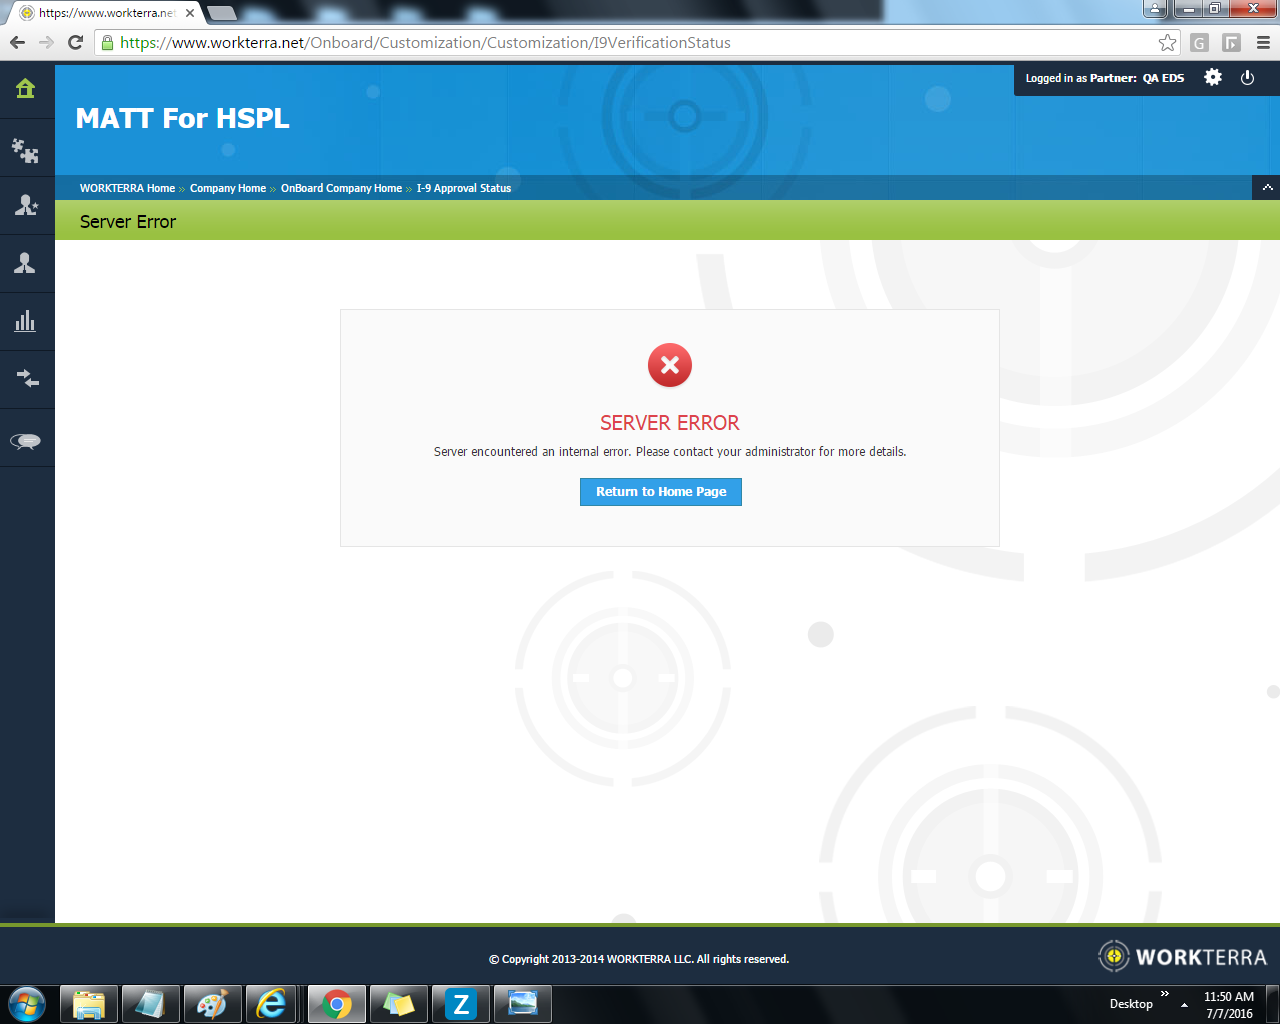Click the browser back arrow

tap(17, 43)
